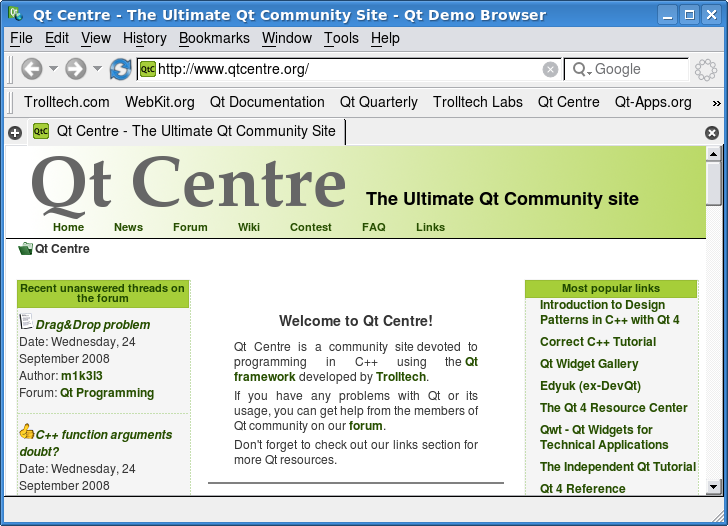728x526 pixels.
Task: Go to the Home page link
Action: click(68, 227)
